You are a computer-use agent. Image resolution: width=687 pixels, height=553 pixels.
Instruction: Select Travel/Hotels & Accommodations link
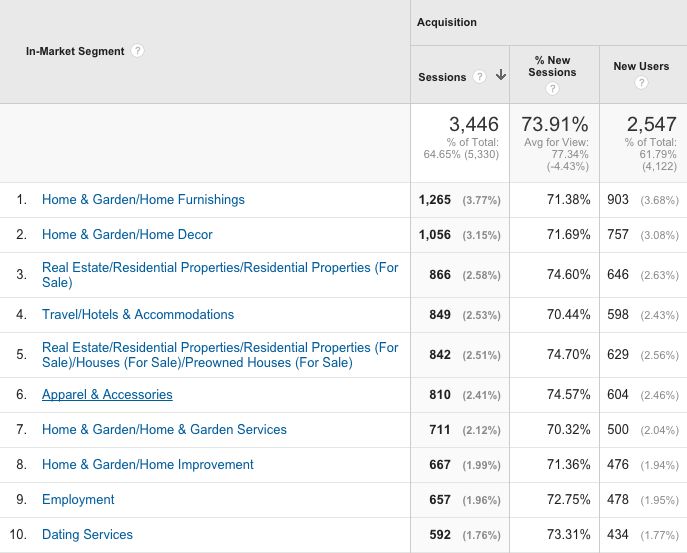click(138, 314)
